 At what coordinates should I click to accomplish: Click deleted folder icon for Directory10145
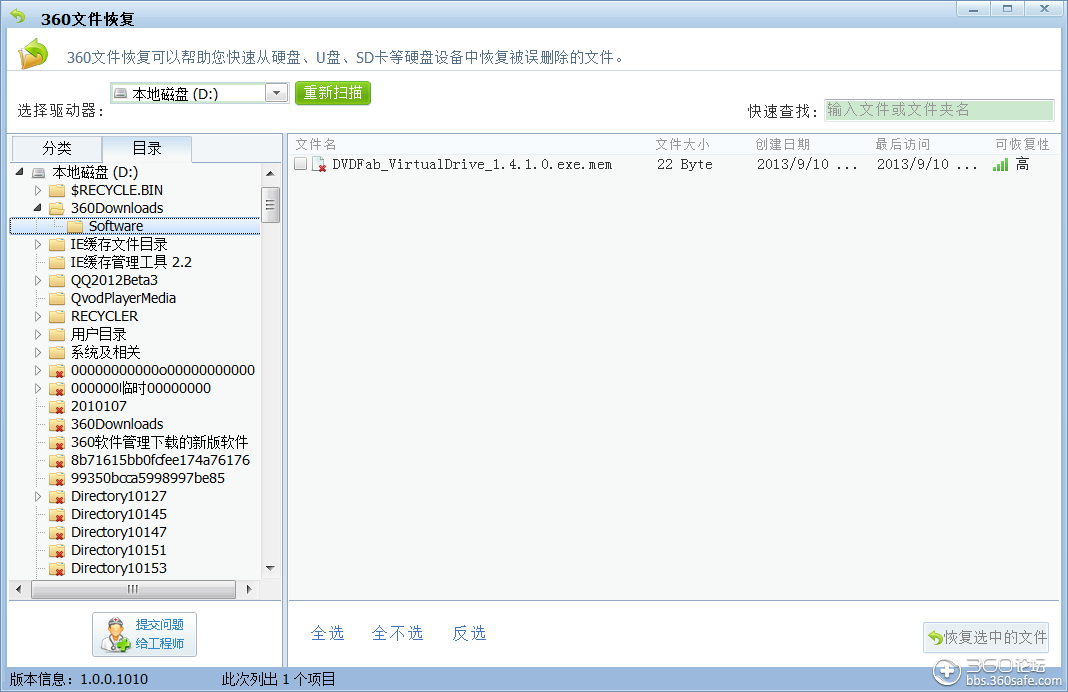(57, 514)
